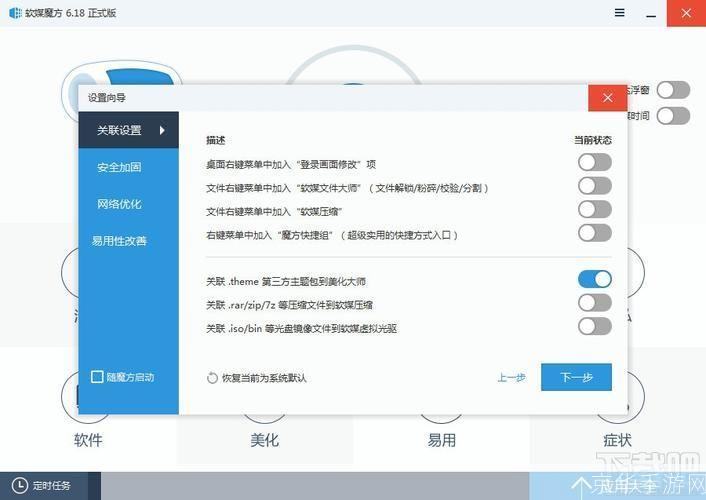Open the main hamburger menu icon
Image resolution: width=706 pixels, height=500 pixels.
coord(620,13)
